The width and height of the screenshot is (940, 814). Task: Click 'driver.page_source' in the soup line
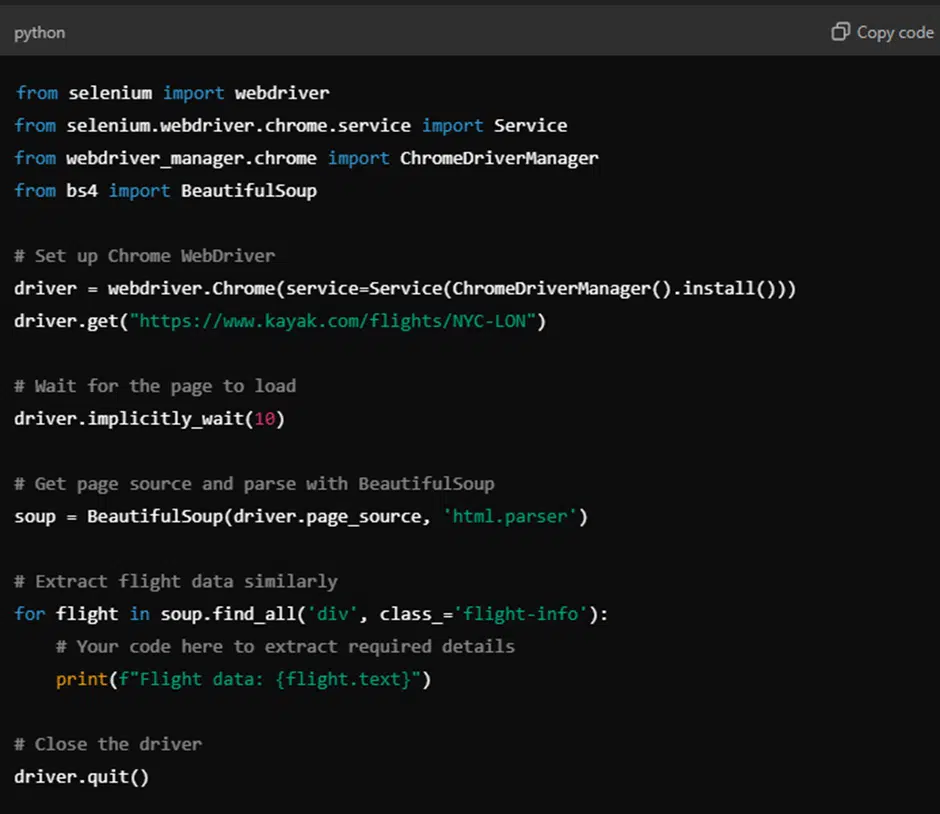click(x=327, y=516)
